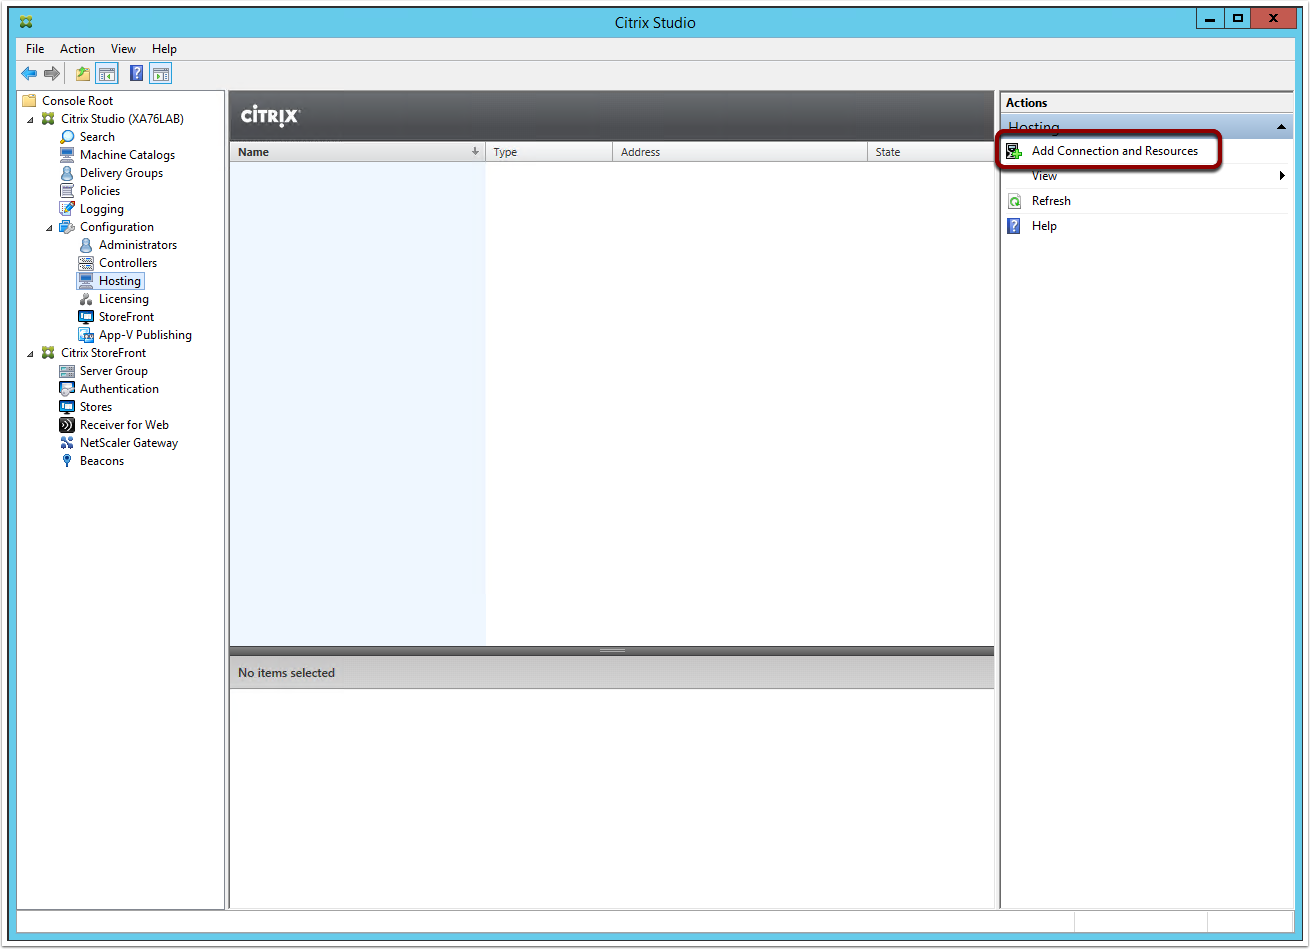
Task: Click the State column header
Action: (x=930, y=152)
